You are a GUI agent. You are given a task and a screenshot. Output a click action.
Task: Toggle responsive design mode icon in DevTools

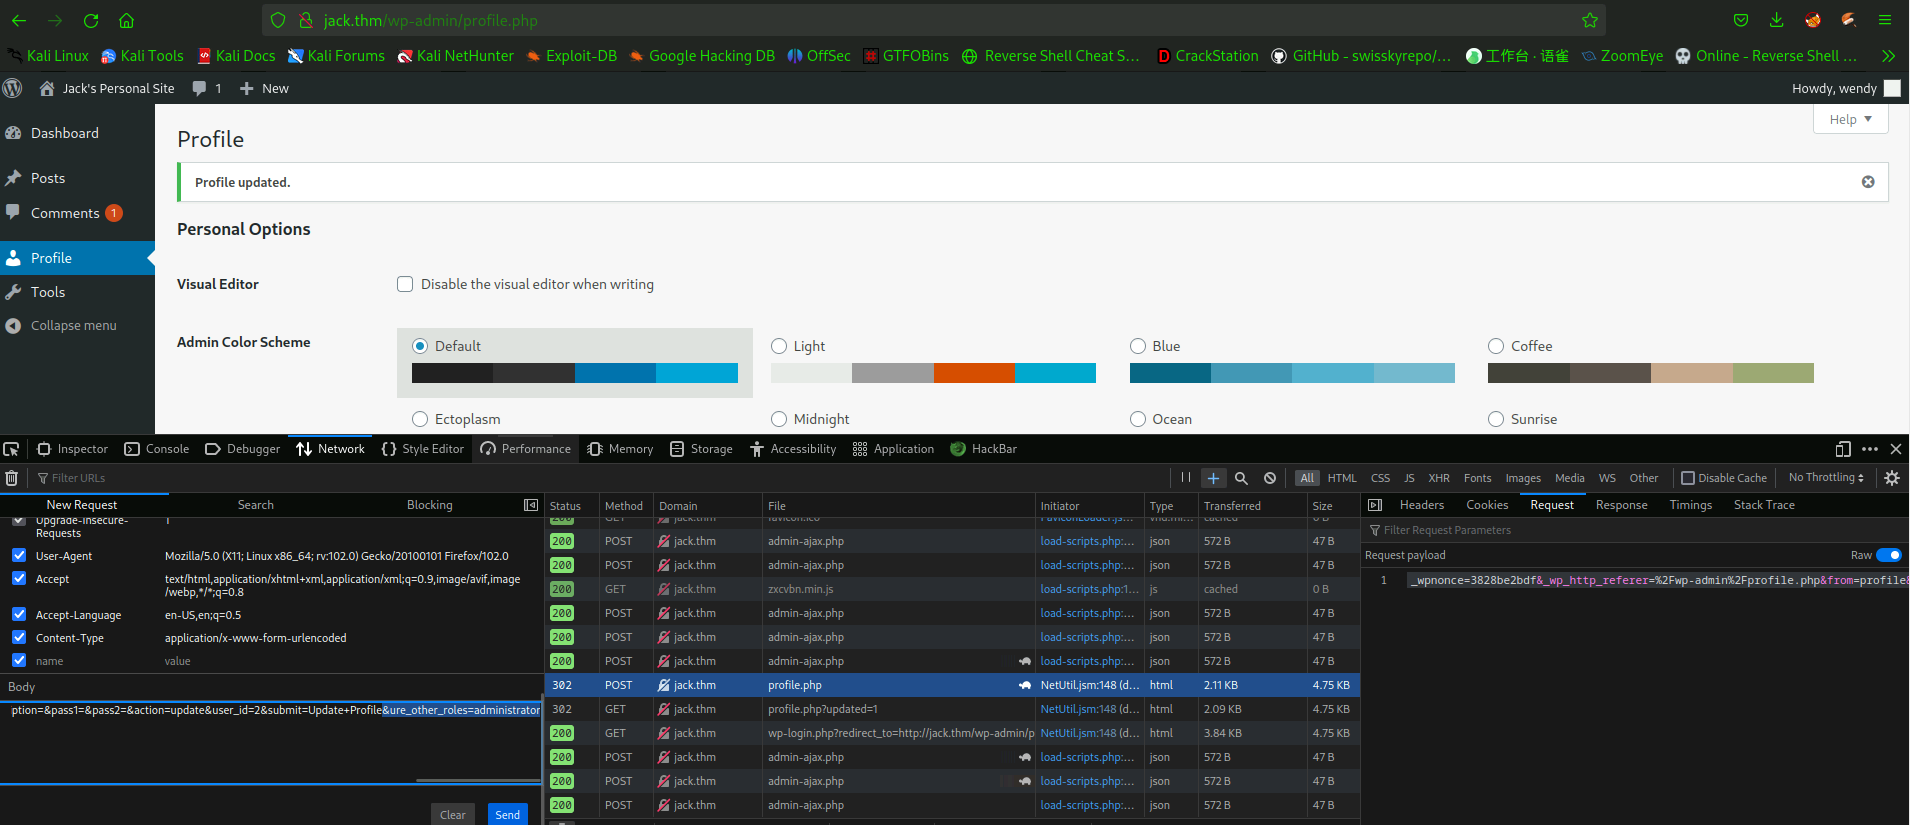1843,449
